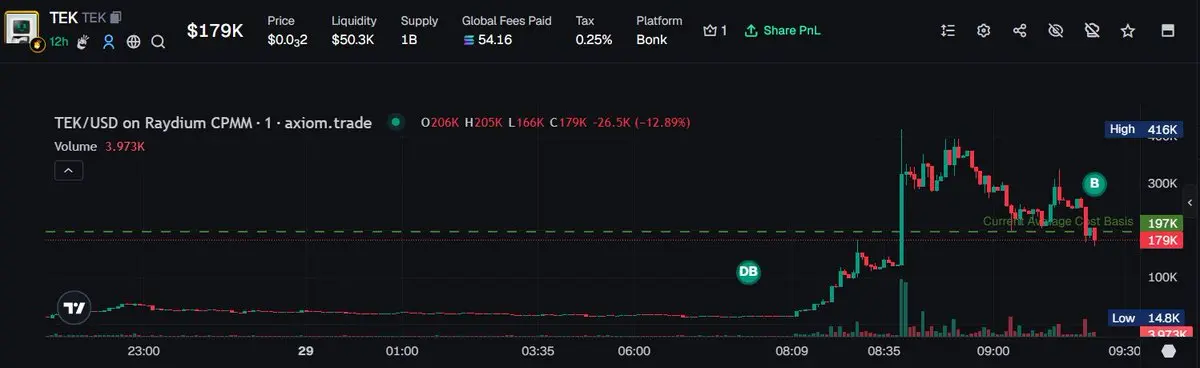1200x368 pixels.
Task: Click the Platform Bonk stat
Action: 659,30
